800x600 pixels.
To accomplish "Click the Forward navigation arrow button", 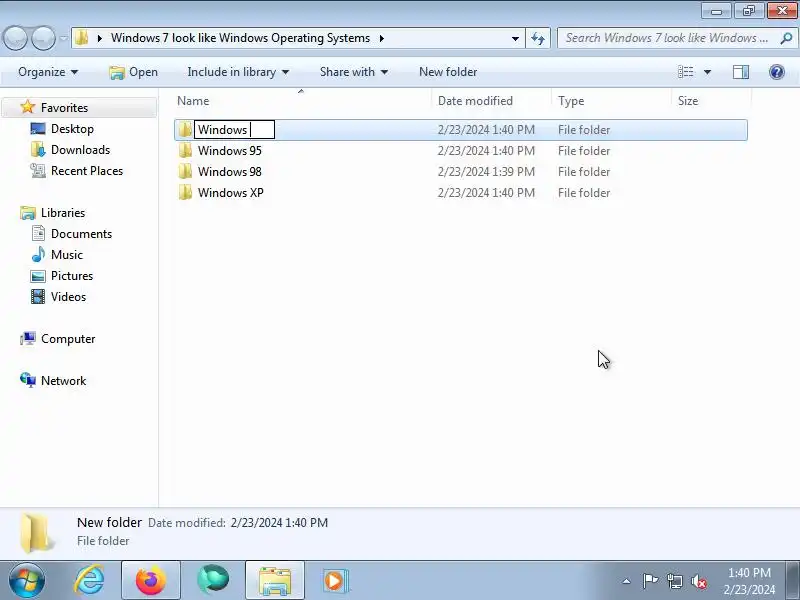I will click(x=44, y=38).
